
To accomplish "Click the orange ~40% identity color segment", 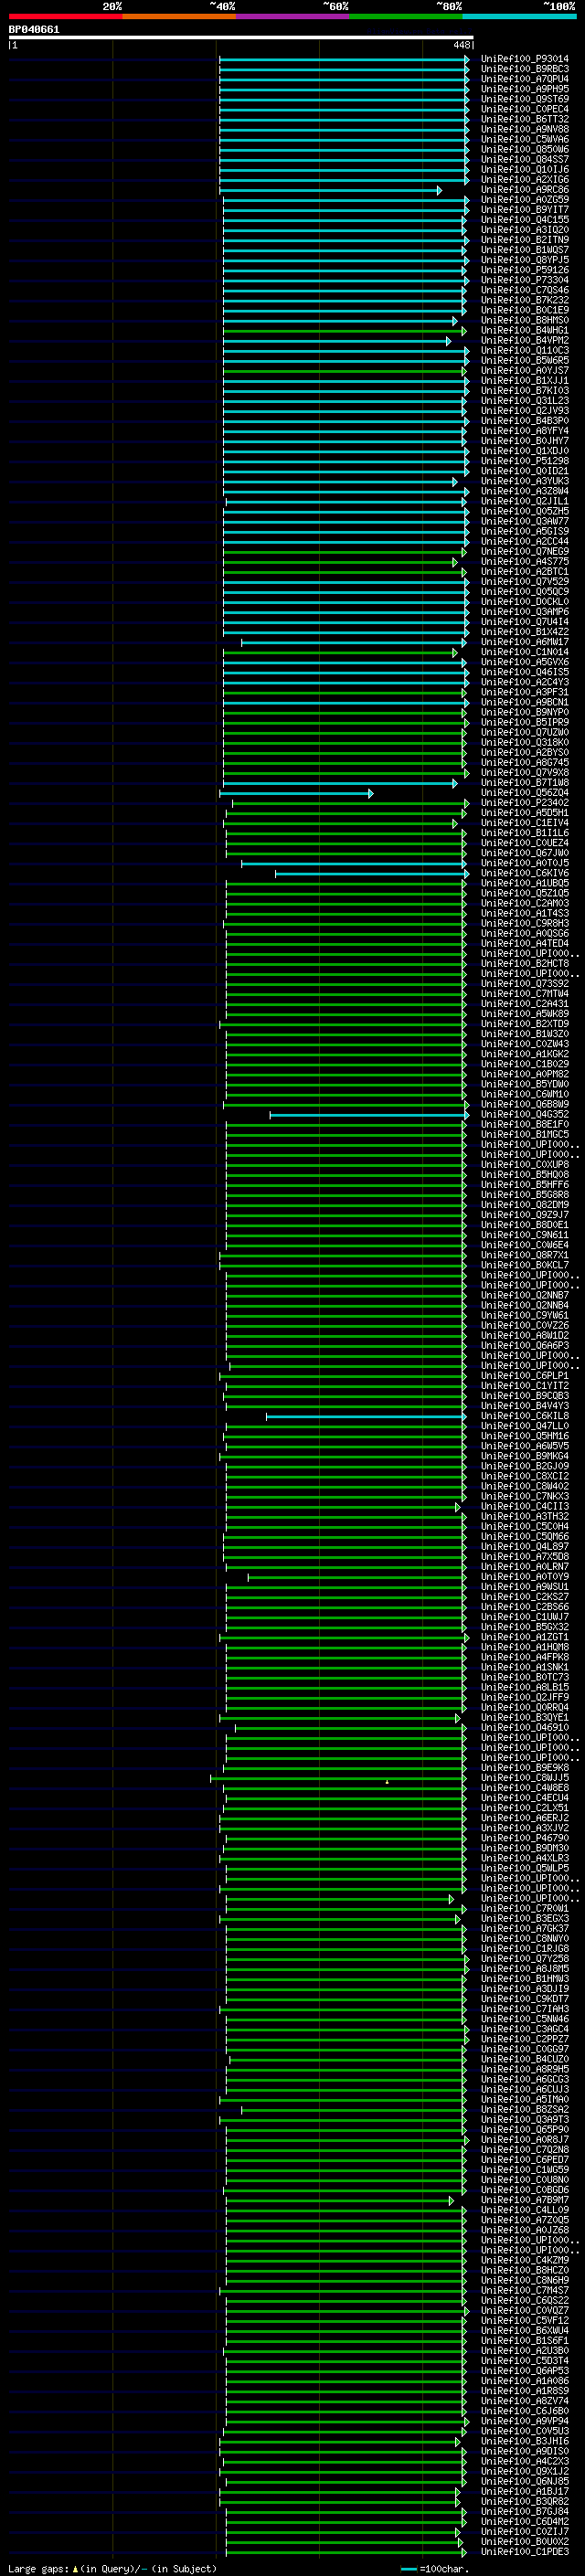I will click(179, 16).
